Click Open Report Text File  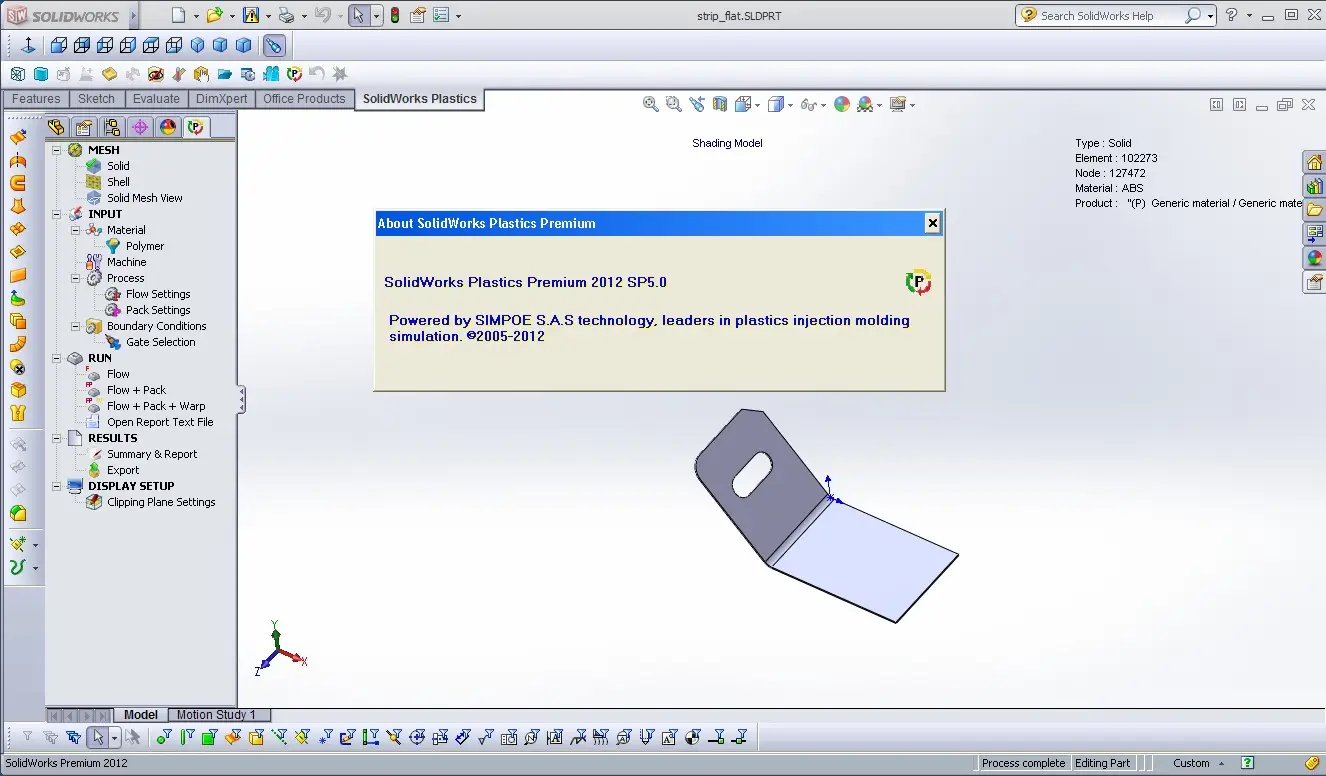point(160,422)
